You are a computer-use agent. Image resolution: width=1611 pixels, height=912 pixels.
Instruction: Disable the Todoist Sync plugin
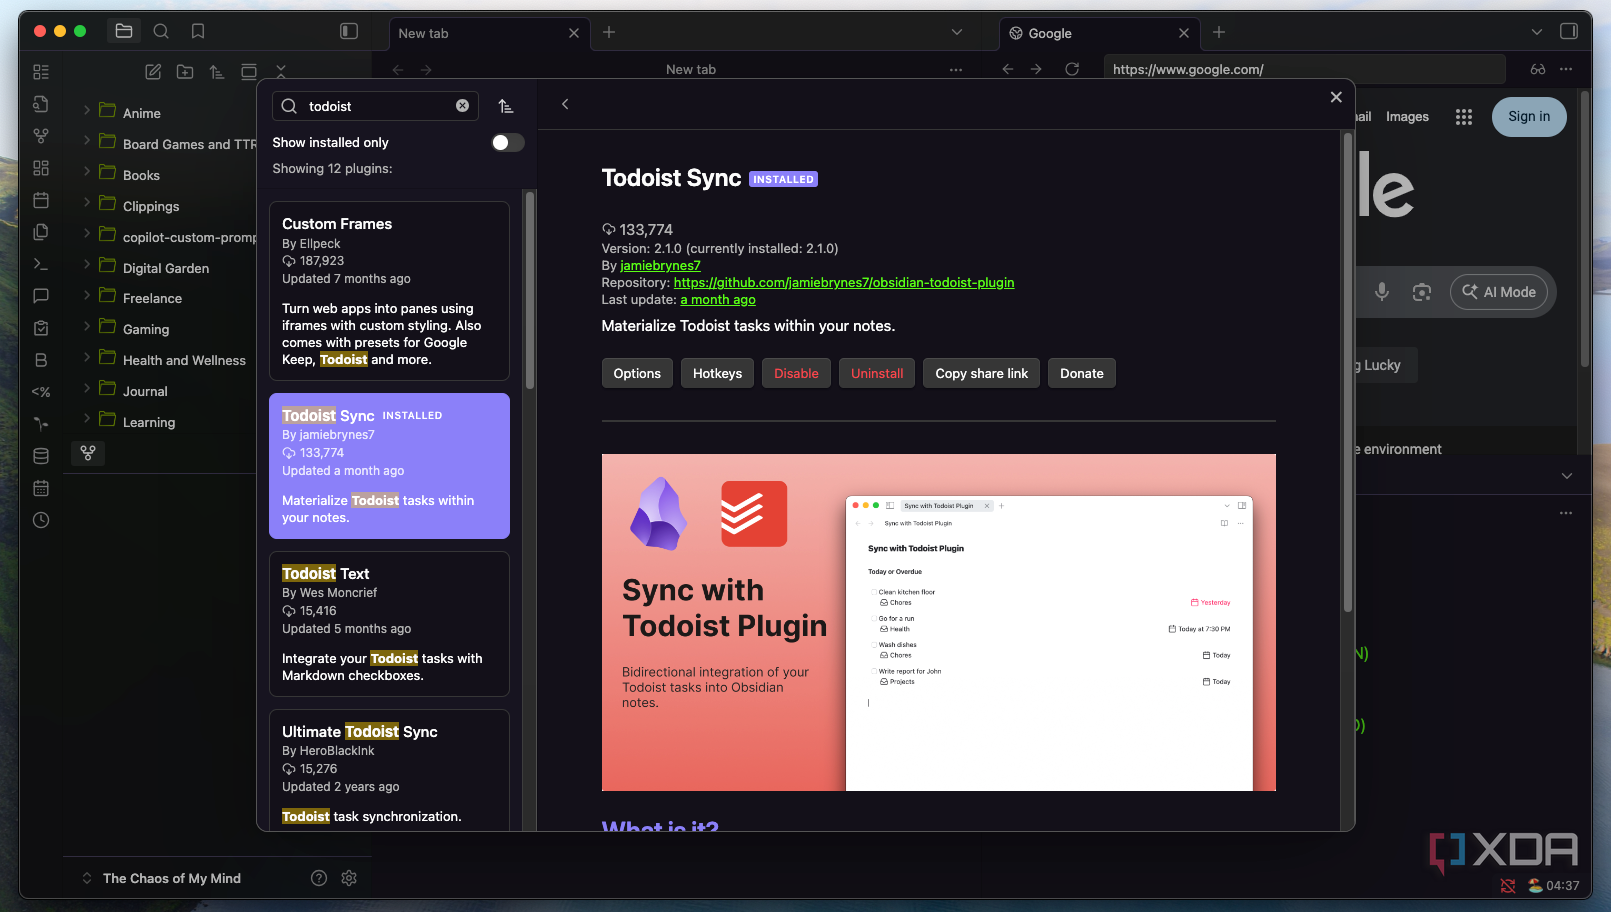pyautogui.click(x=796, y=373)
